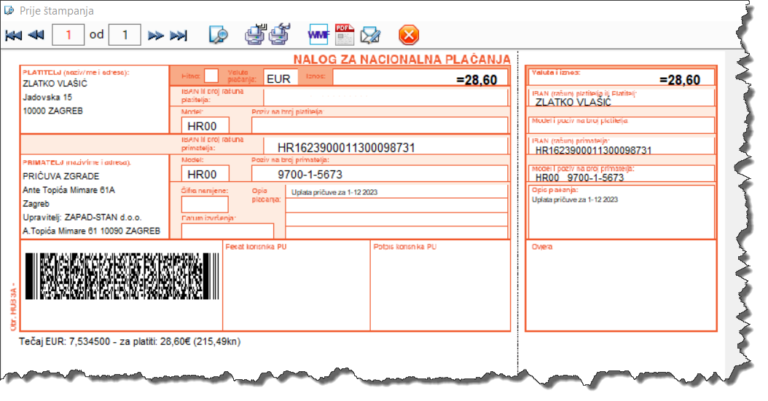
Task: Click the first printer icon
Action: [254, 35]
